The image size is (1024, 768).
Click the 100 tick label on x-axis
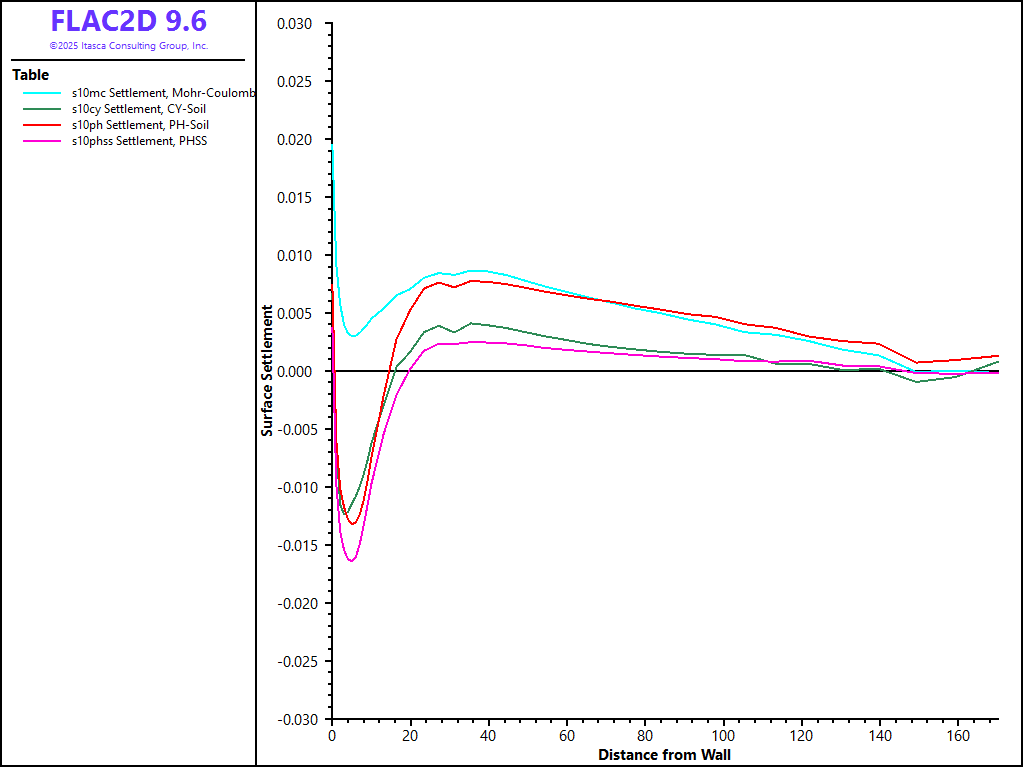(723, 736)
